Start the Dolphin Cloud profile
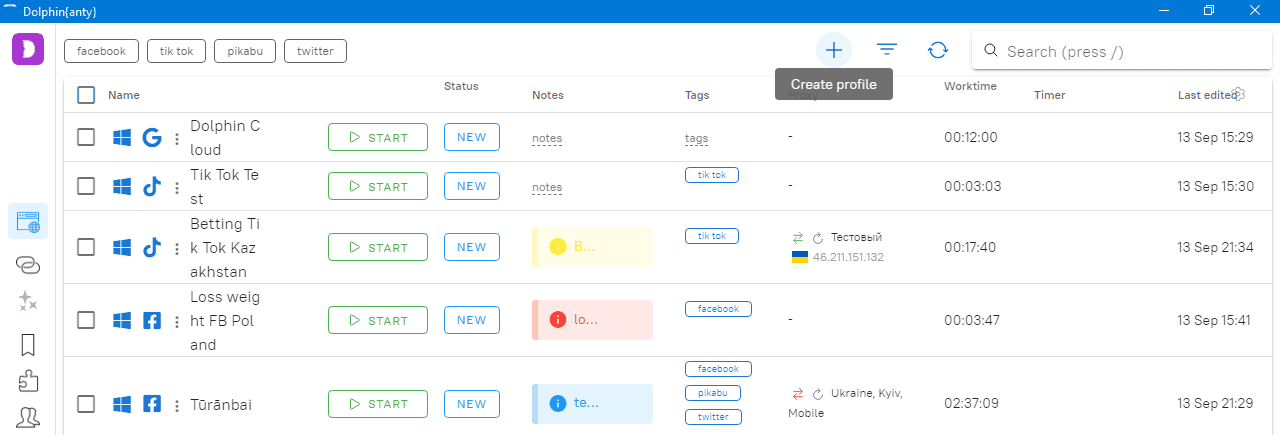The image size is (1280, 435). [x=377, y=137]
